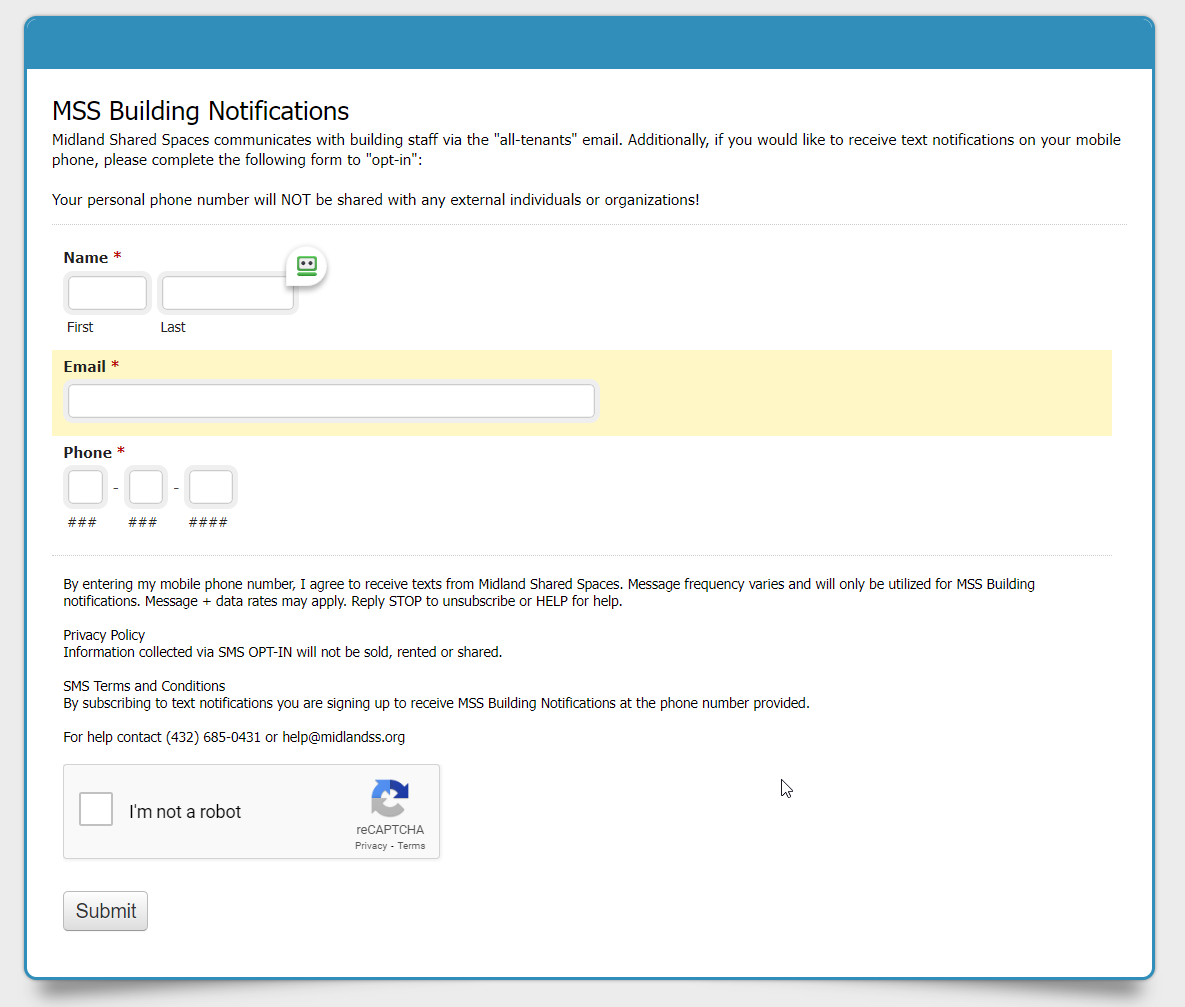
Task: Open the password manager autofill icon
Action: [x=307, y=266]
